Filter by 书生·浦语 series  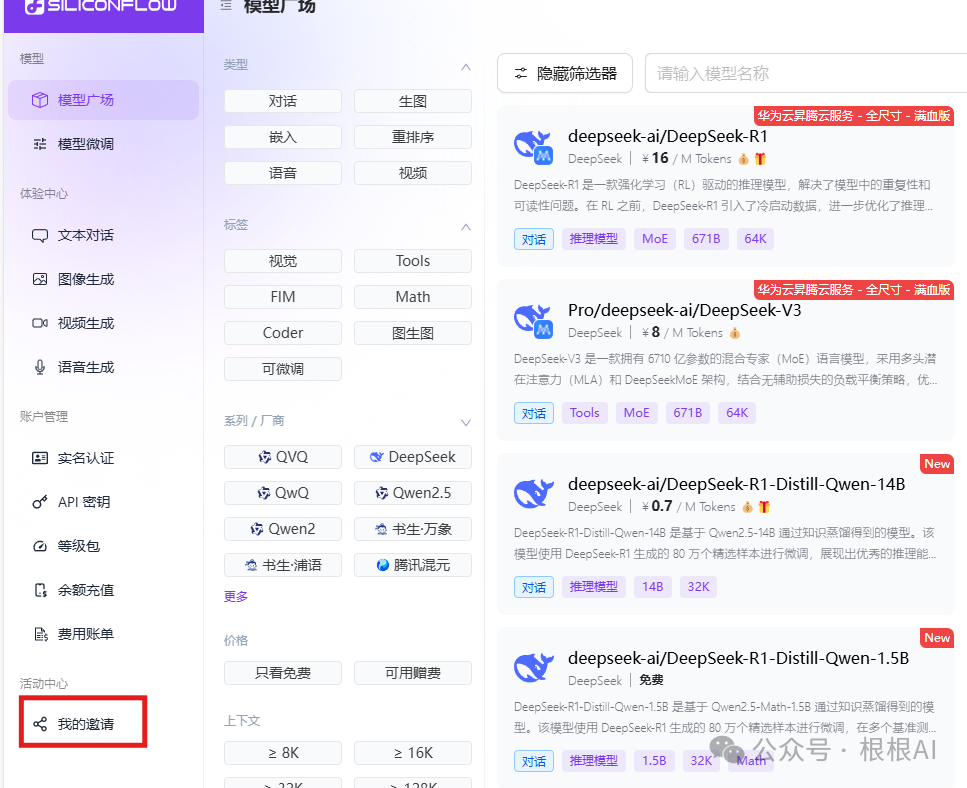[282, 565]
